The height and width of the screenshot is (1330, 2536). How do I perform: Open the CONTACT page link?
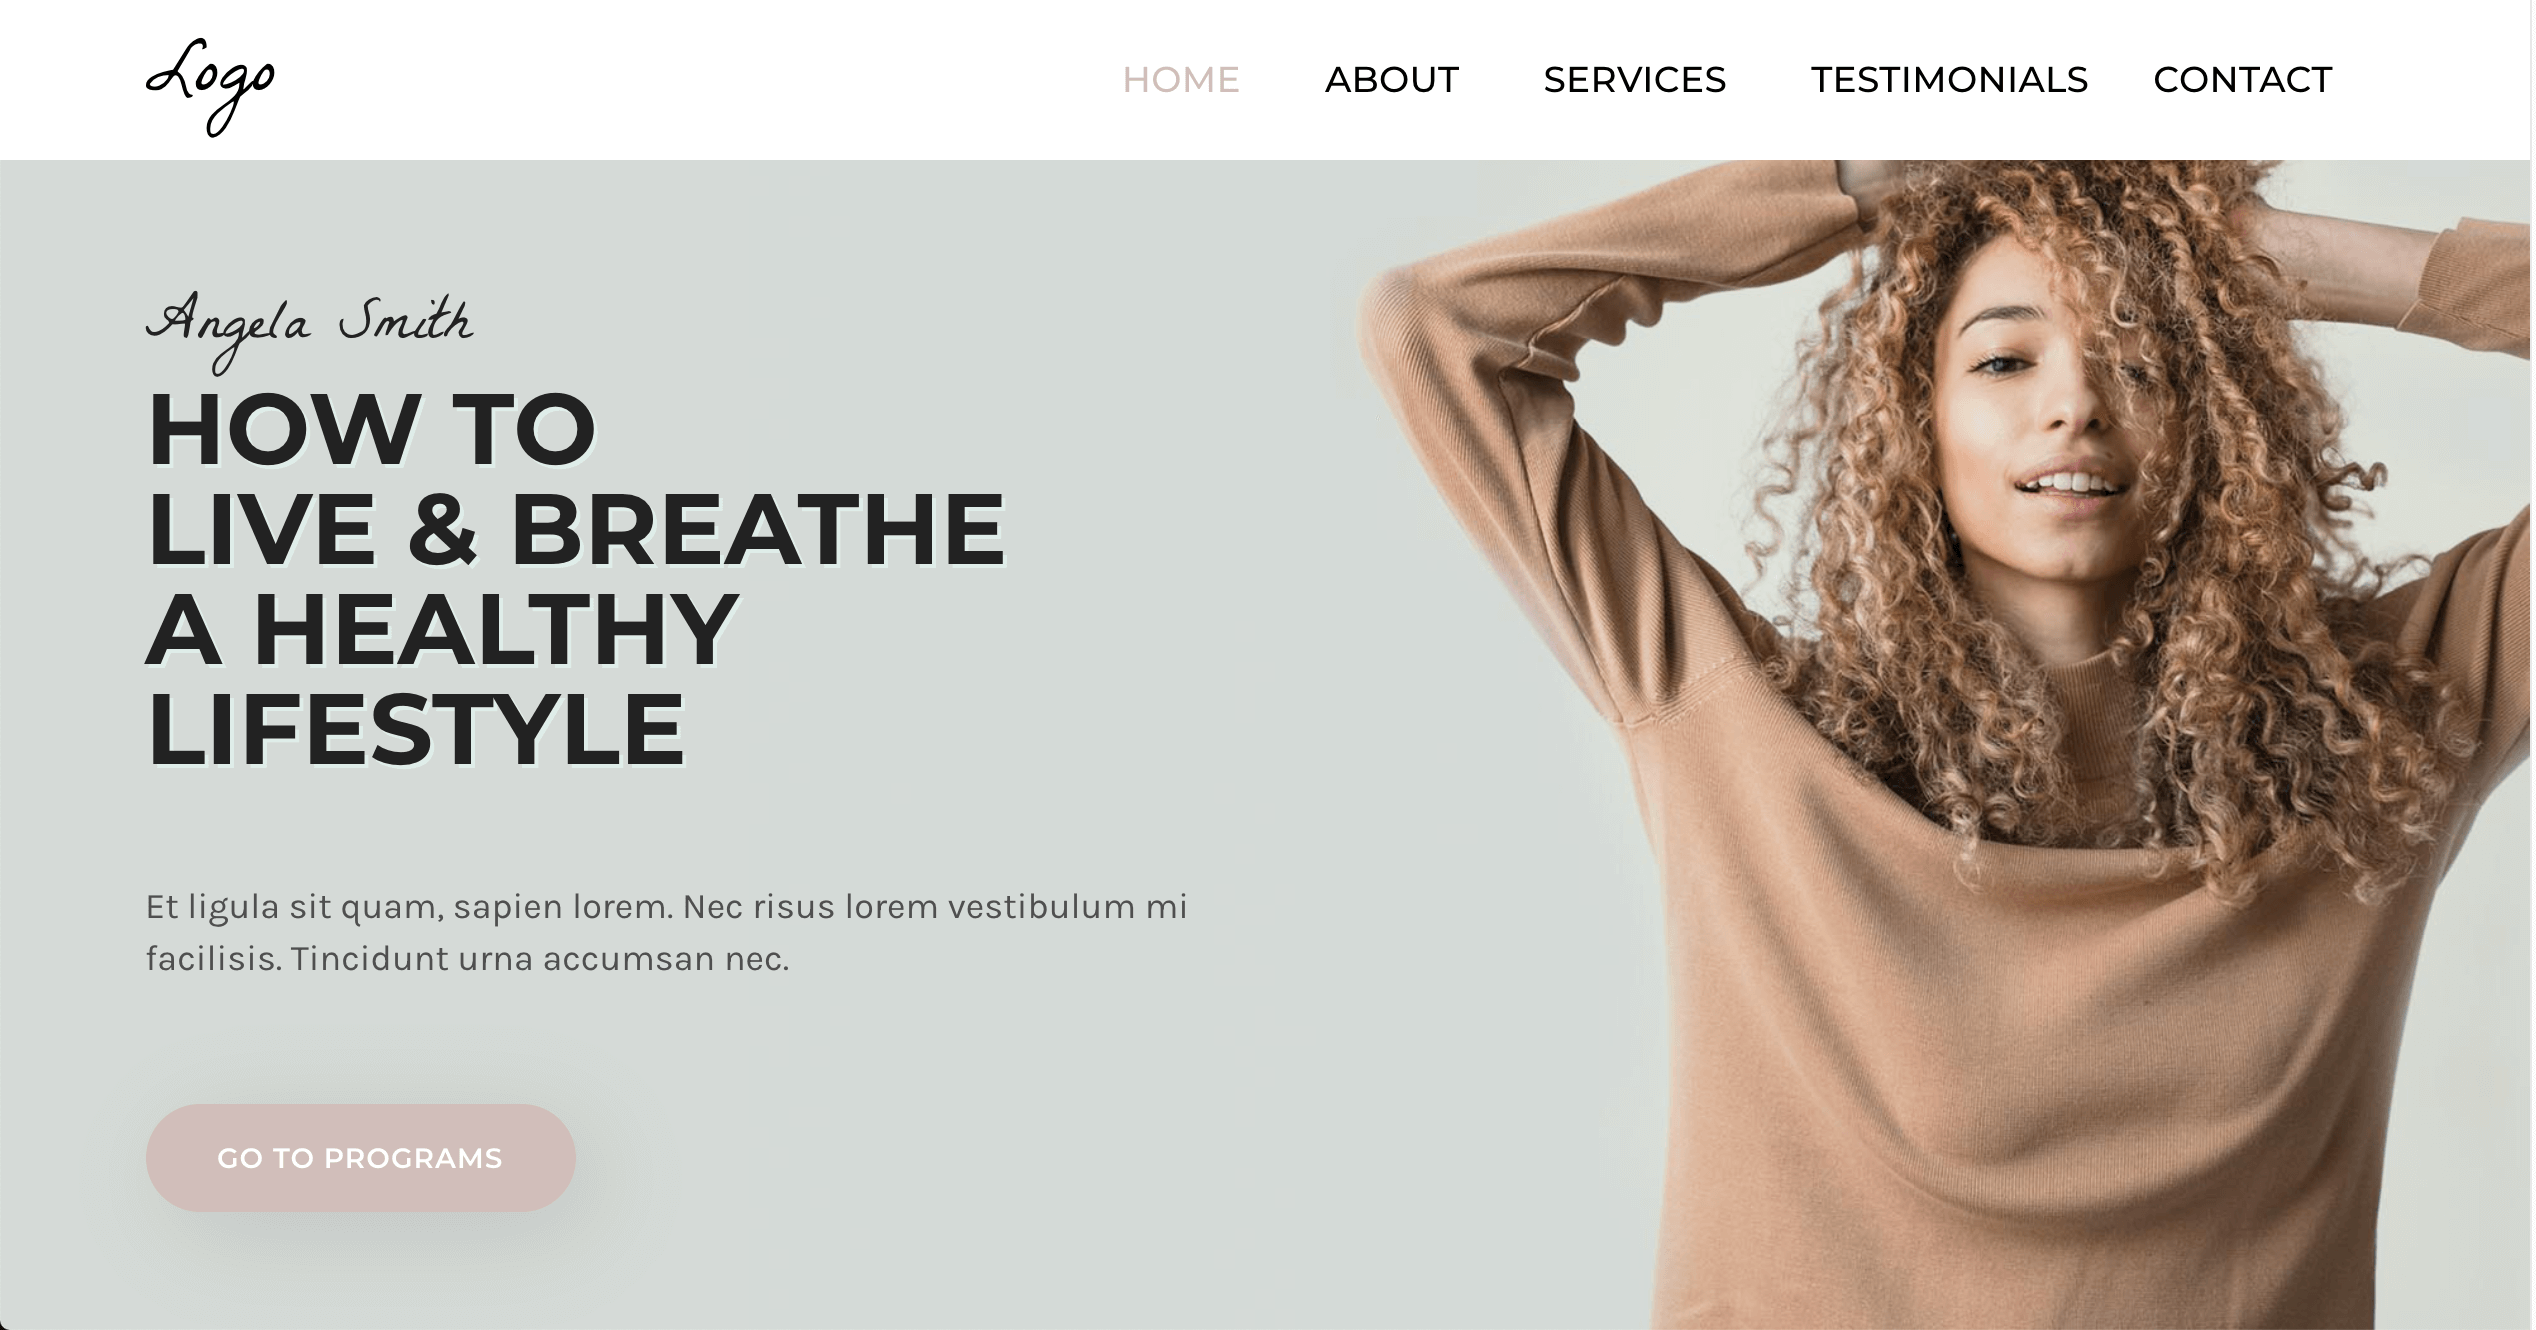[x=2242, y=80]
